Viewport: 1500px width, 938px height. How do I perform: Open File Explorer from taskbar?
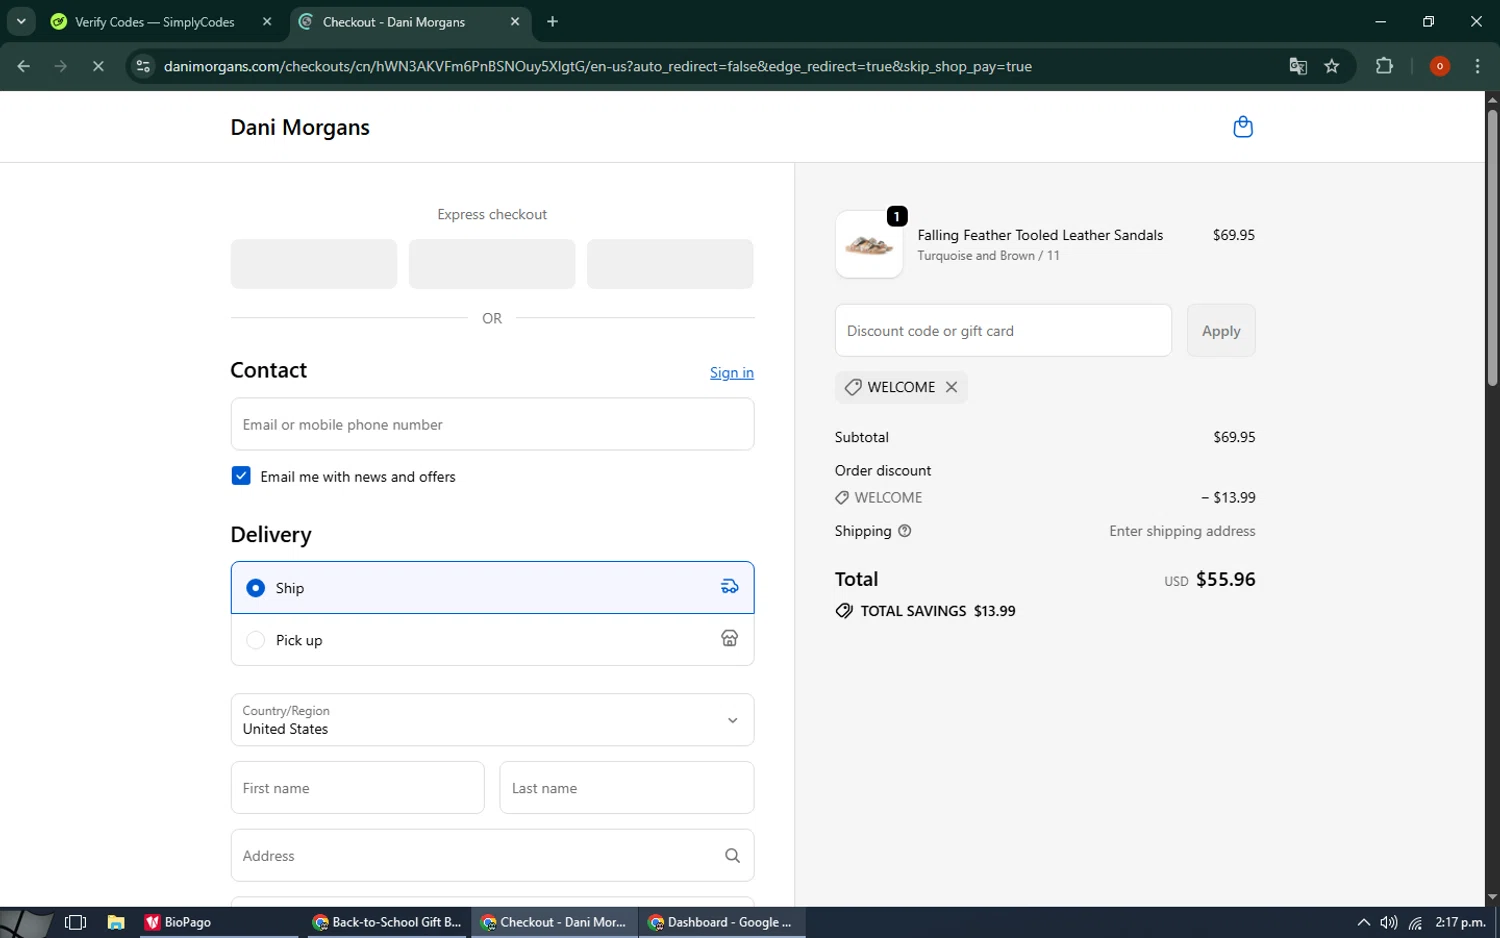coord(116,922)
